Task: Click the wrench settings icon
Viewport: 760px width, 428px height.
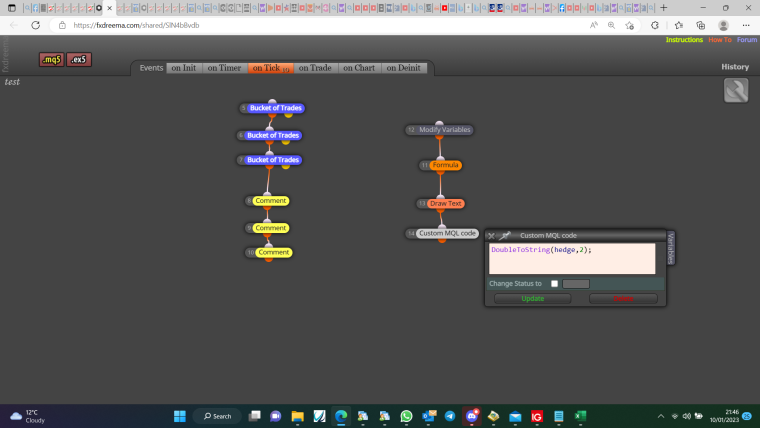Action: point(736,90)
